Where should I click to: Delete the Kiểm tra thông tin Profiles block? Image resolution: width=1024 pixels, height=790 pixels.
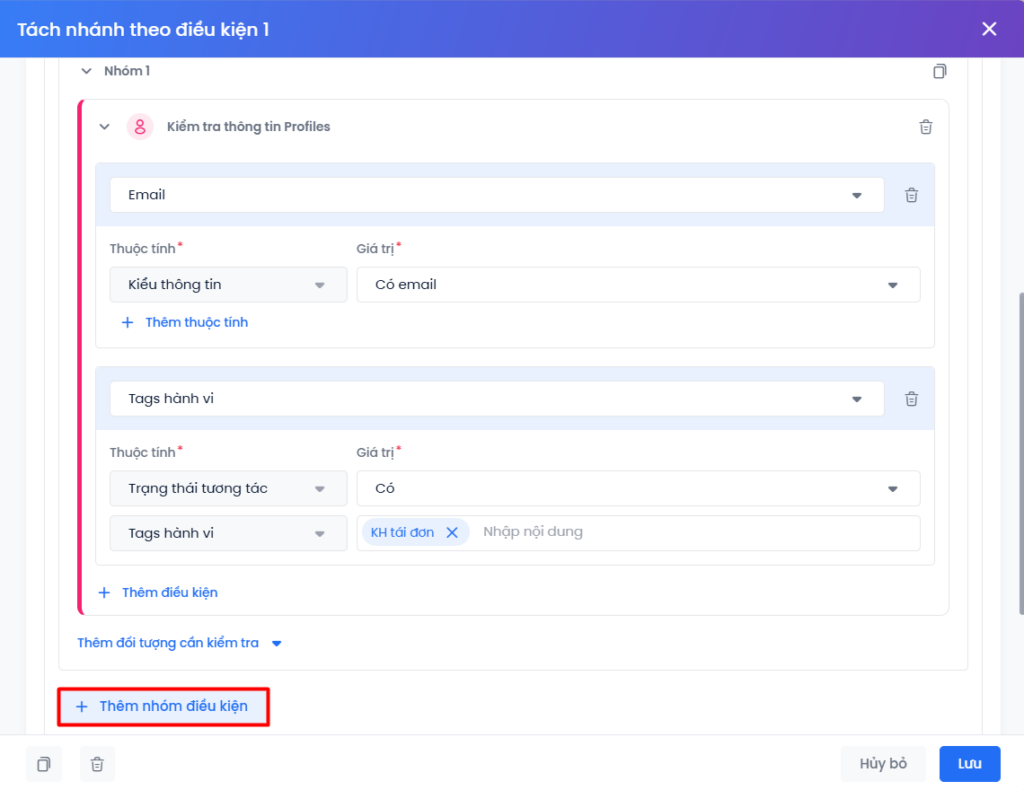point(925,127)
